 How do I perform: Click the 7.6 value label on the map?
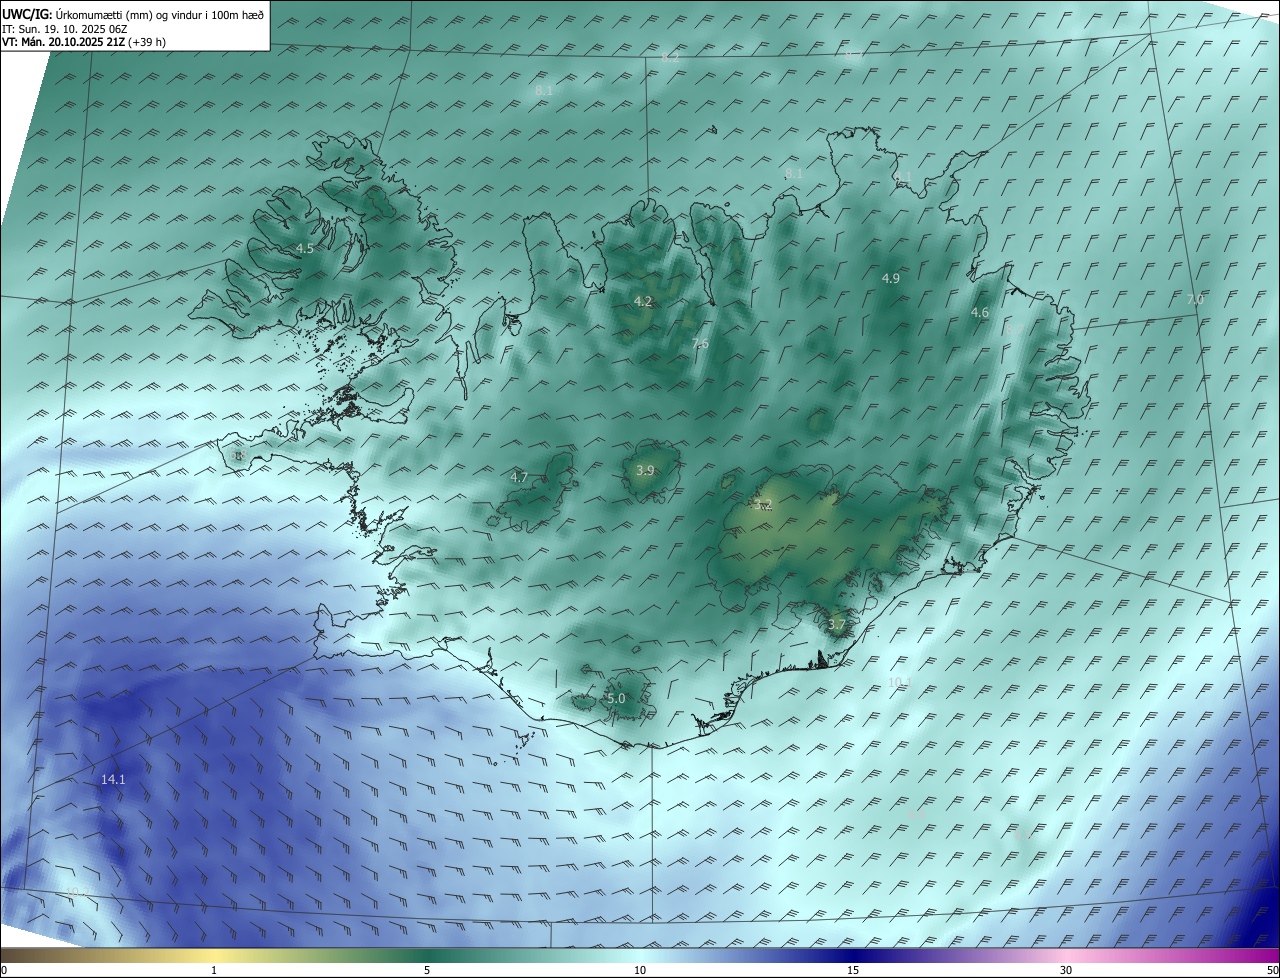(x=700, y=343)
